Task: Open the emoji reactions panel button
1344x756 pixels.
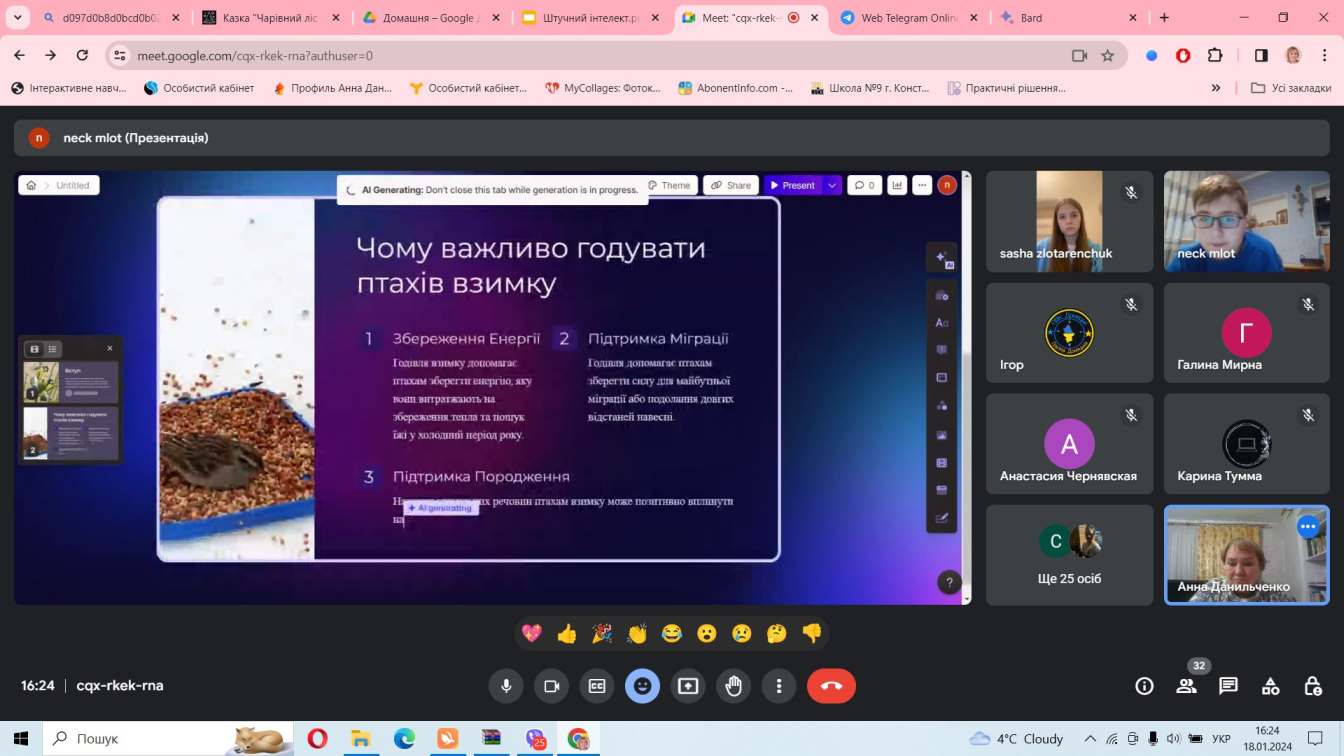Action: [642, 686]
